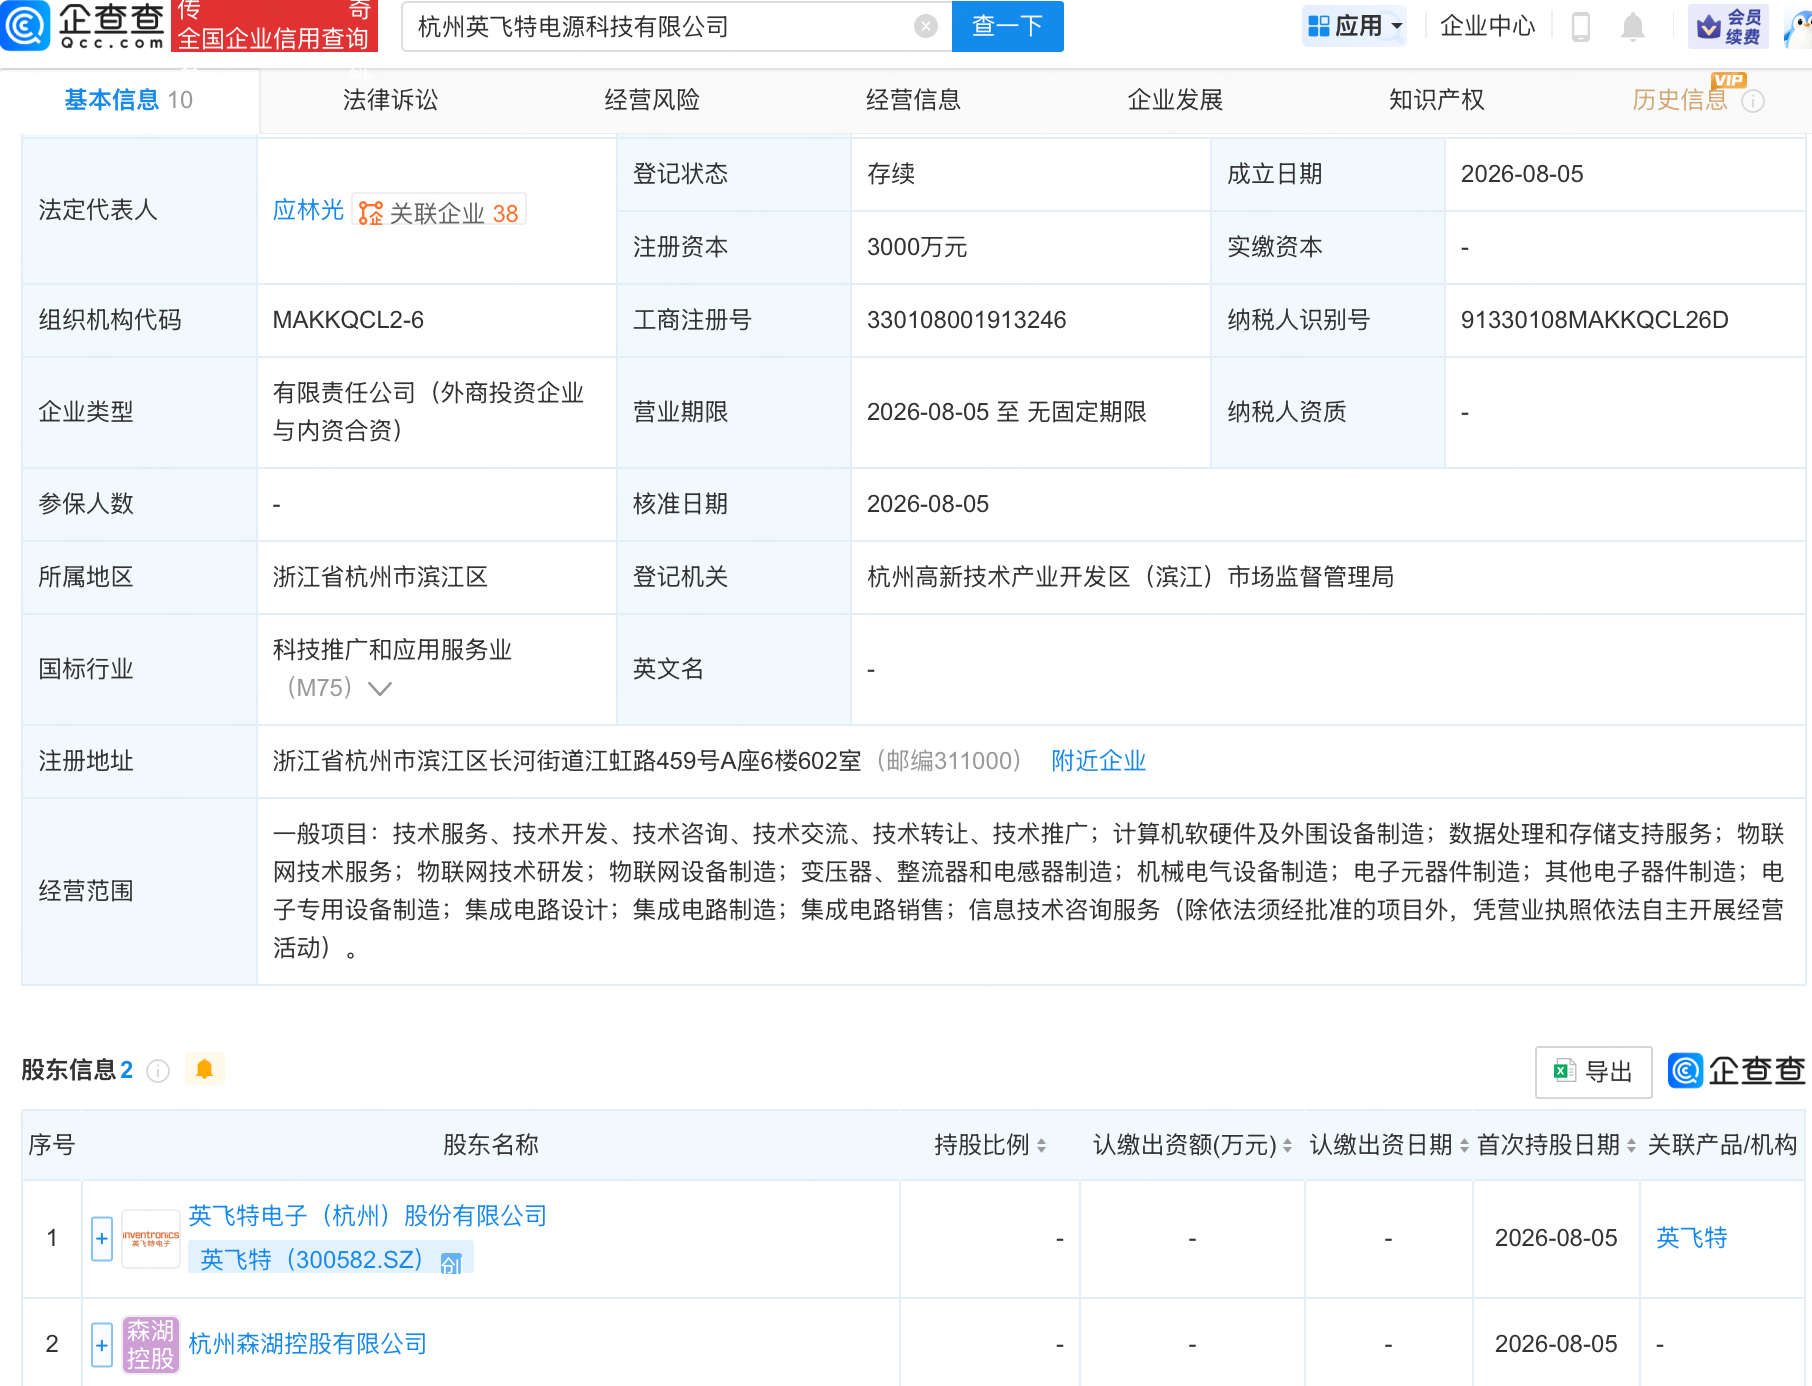1812x1386 pixels.
Task: Click the 森湖控股 company logo thumbnail
Action: [x=151, y=1344]
